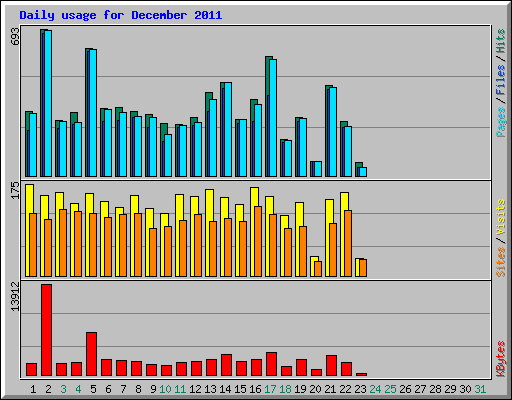The height and width of the screenshot is (400, 512).
Task: Select day 22 on the x-axis
Action: 345,389
